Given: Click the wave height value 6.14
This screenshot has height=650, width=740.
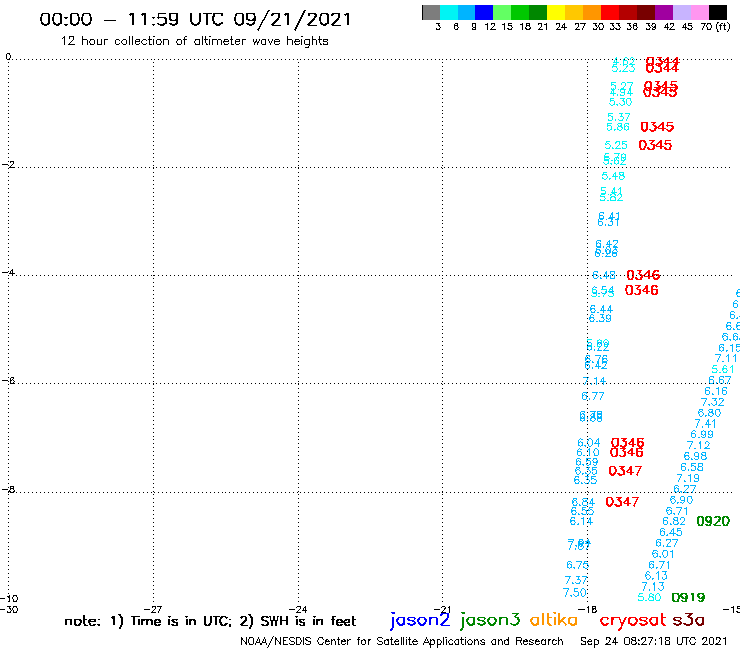Looking at the screenshot, I should click(581, 522).
